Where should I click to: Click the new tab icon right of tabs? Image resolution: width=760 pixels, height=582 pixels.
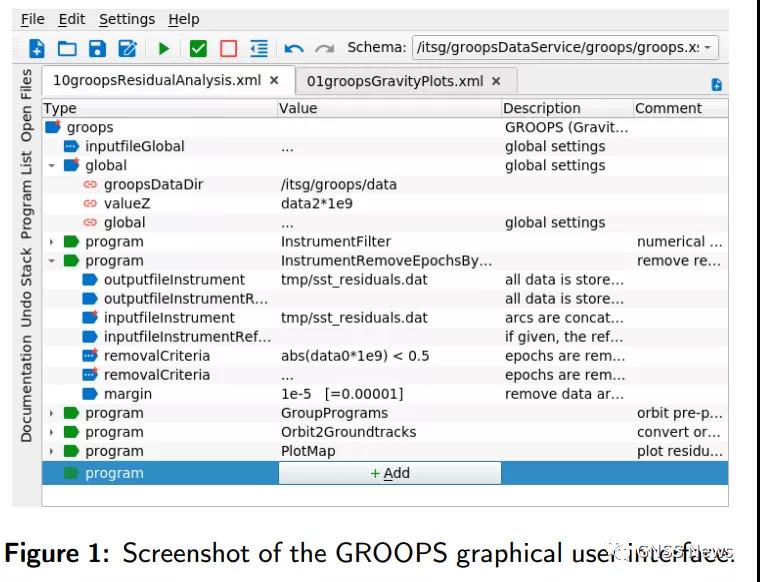tap(716, 85)
